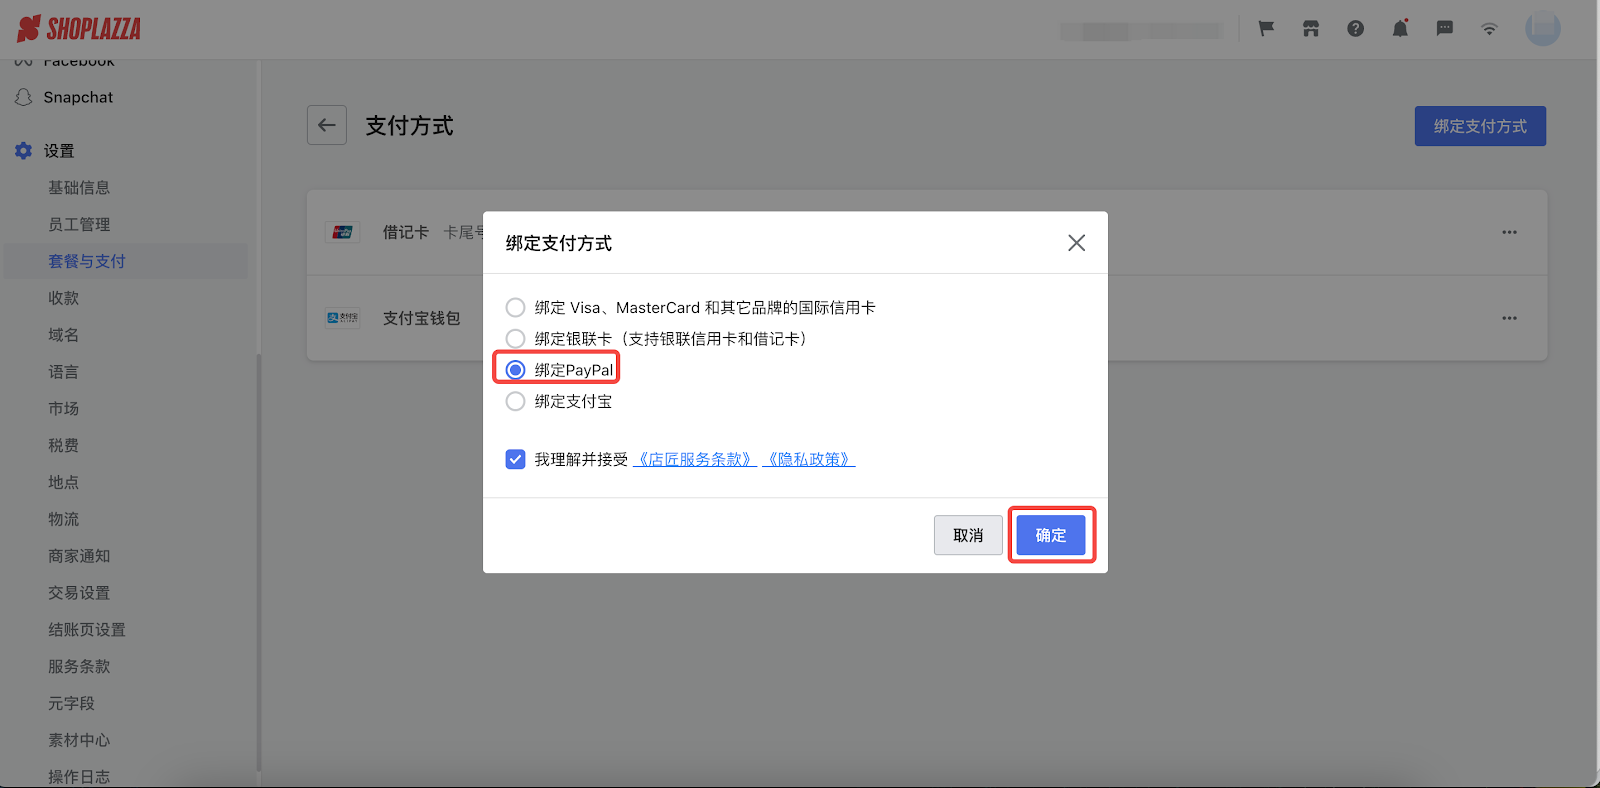Open 操作日志 in sidebar
Viewport: 1600px width, 788px height.
point(79,776)
